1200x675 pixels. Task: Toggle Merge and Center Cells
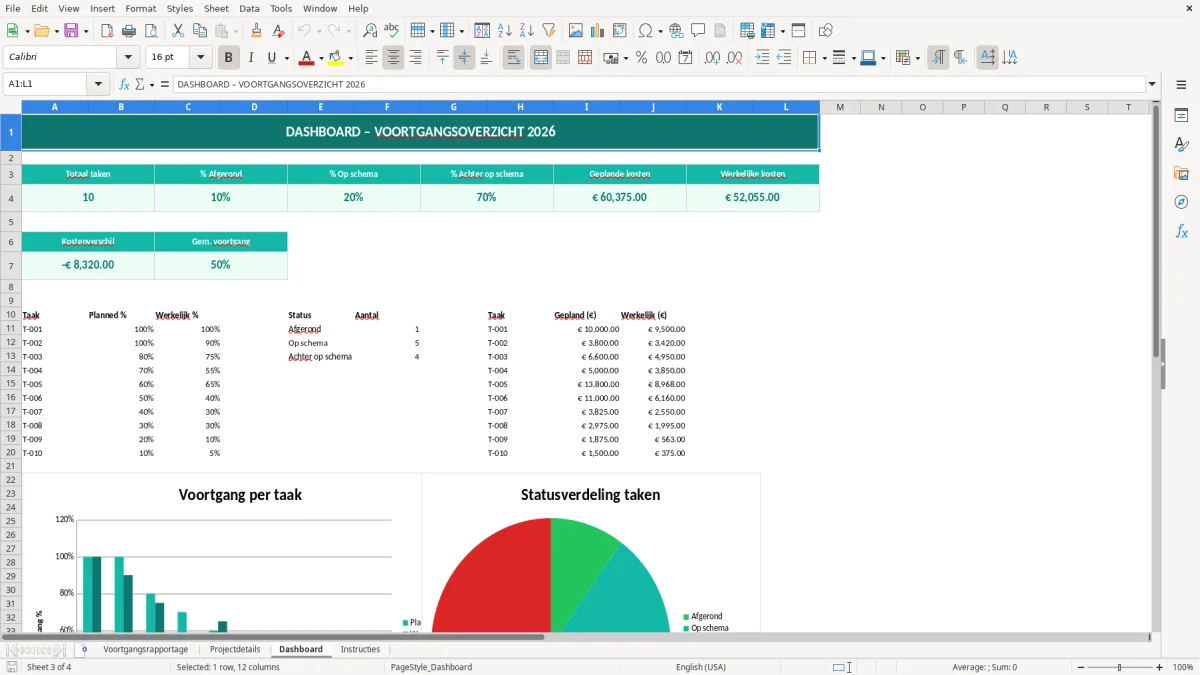click(541, 58)
